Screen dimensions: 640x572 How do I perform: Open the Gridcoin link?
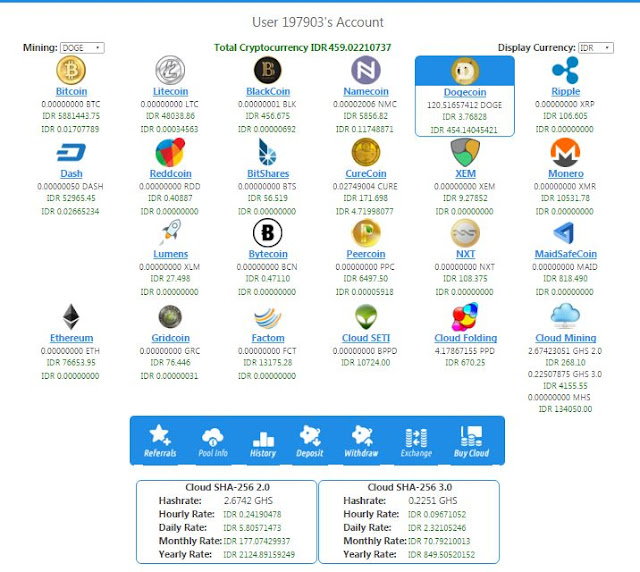[x=170, y=338]
